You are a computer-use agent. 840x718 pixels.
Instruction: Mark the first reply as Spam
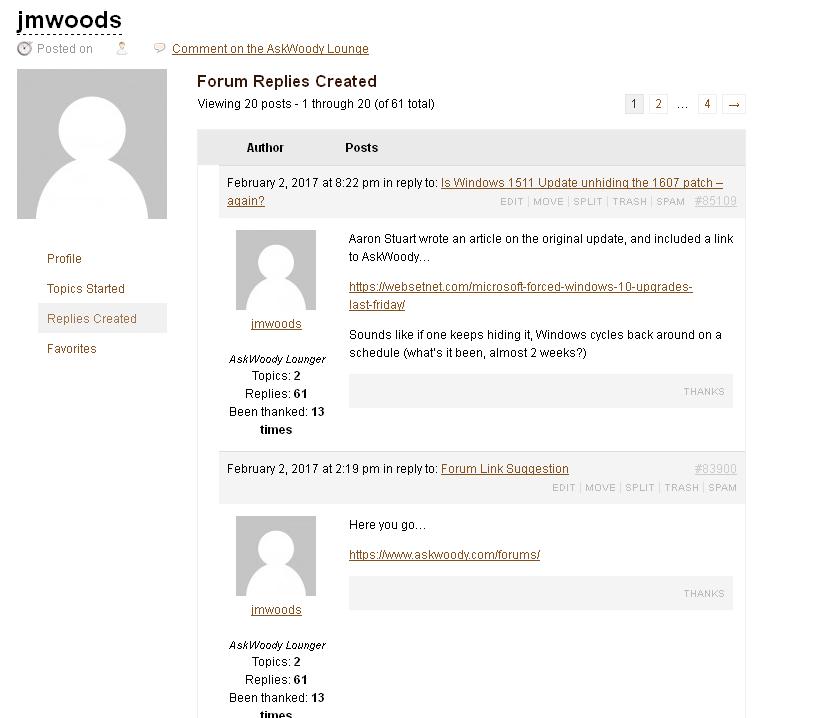click(x=670, y=202)
